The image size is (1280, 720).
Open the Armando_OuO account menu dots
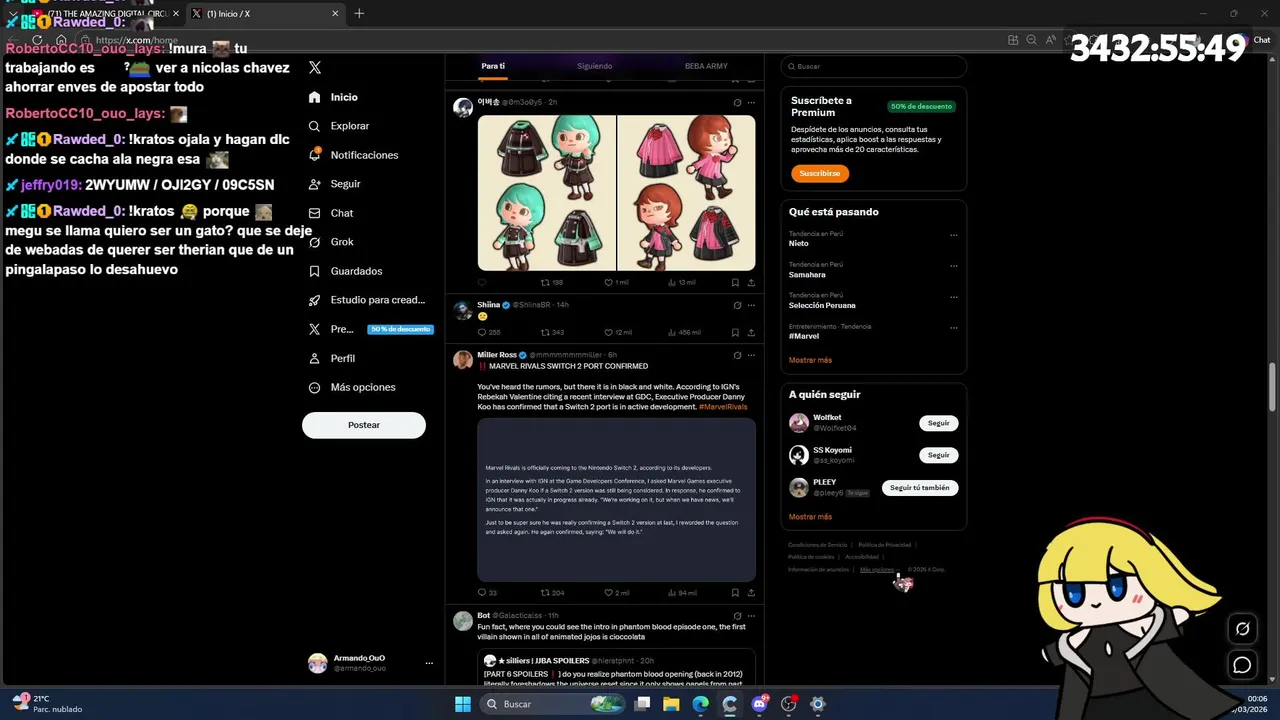tap(429, 663)
